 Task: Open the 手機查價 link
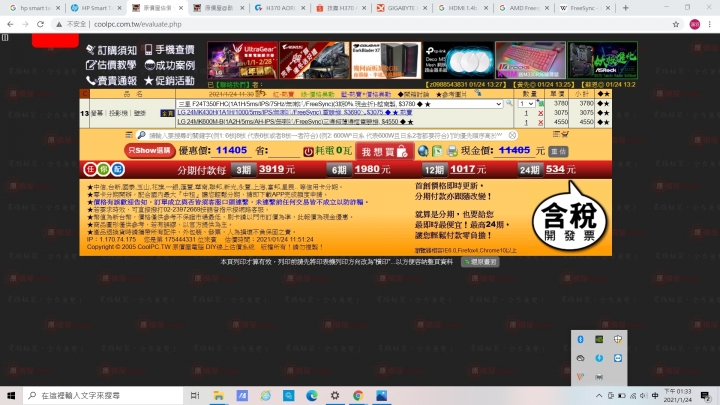169,50
